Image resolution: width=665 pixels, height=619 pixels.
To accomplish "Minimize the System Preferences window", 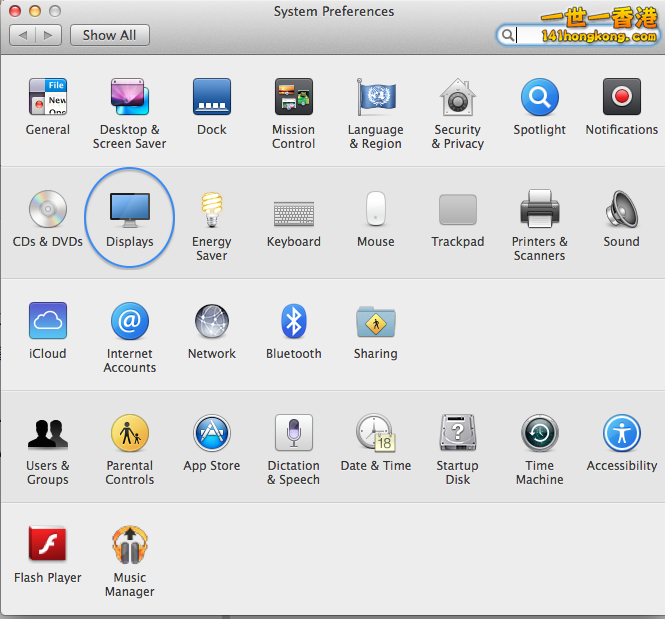I will pyautogui.click(x=35, y=11).
